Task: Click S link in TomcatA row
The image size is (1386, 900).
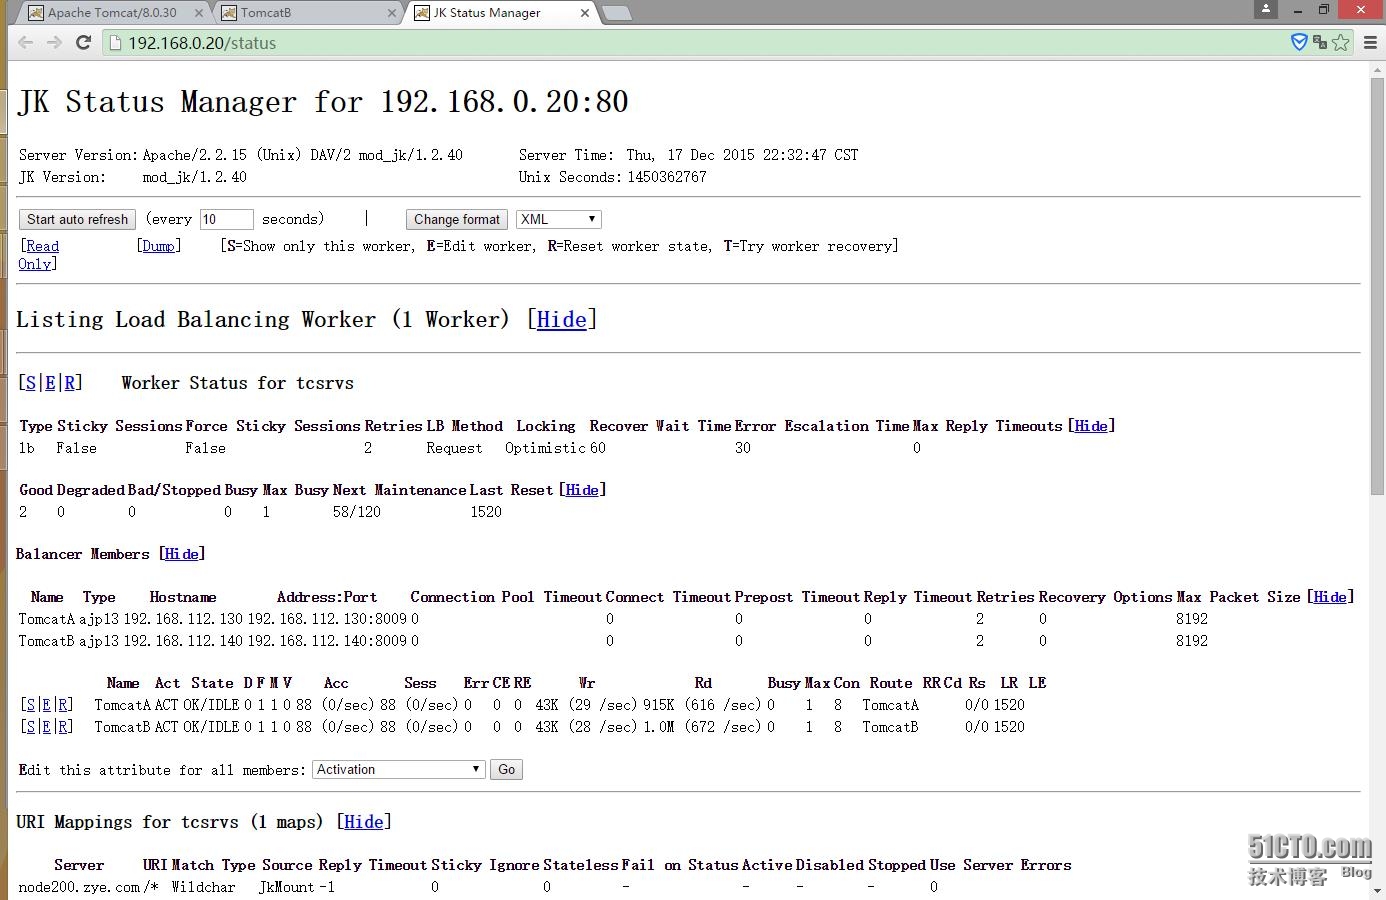Action: tap(30, 705)
